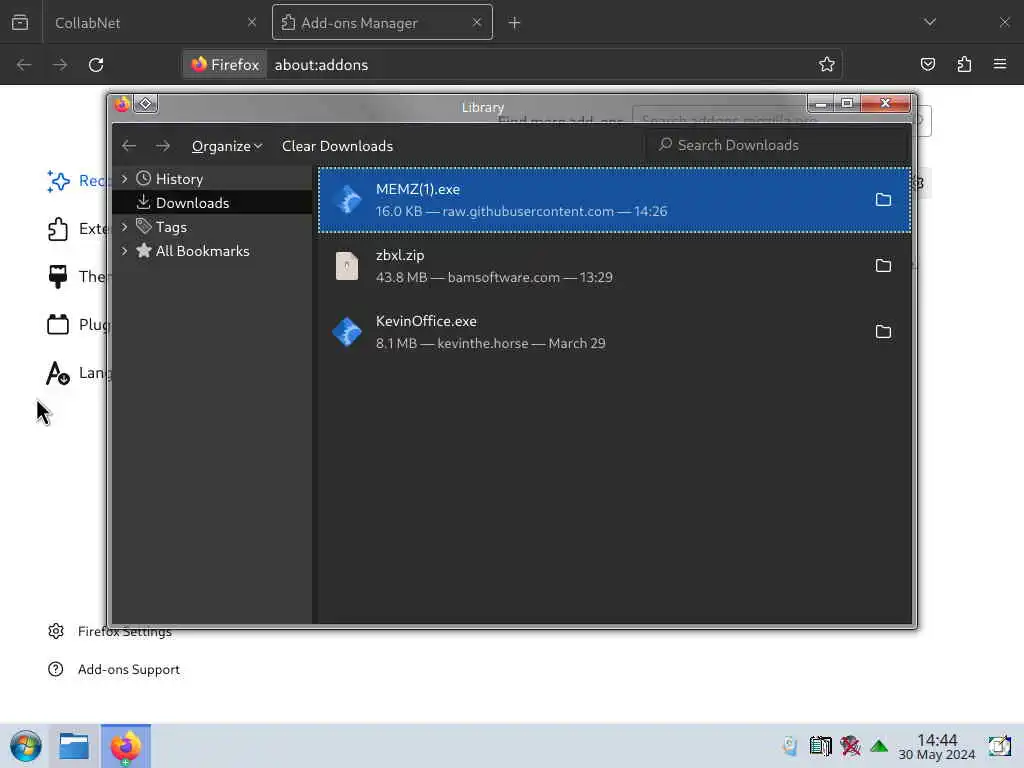The width and height of the screenshot is (1024, 768).
Task: Open Firefox View from the tab bar
Action: tap(20, 22)
